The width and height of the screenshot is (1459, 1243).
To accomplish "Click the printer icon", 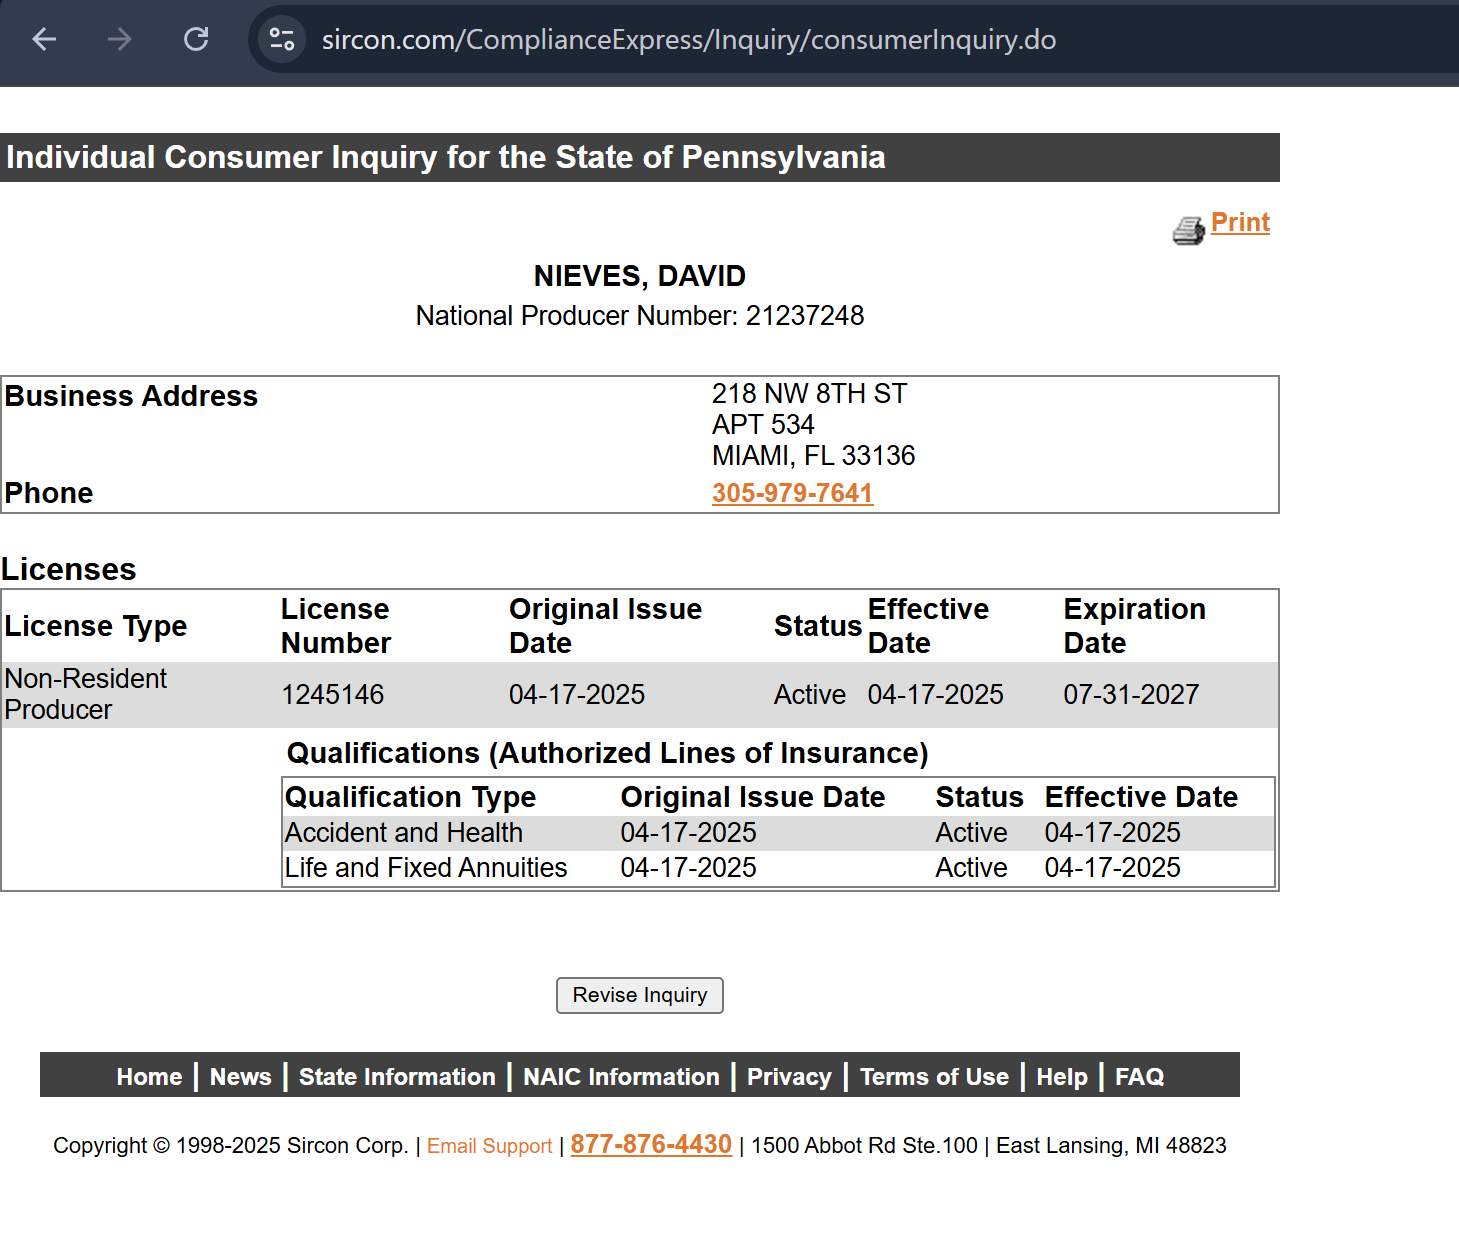I will pos(1188,231).
